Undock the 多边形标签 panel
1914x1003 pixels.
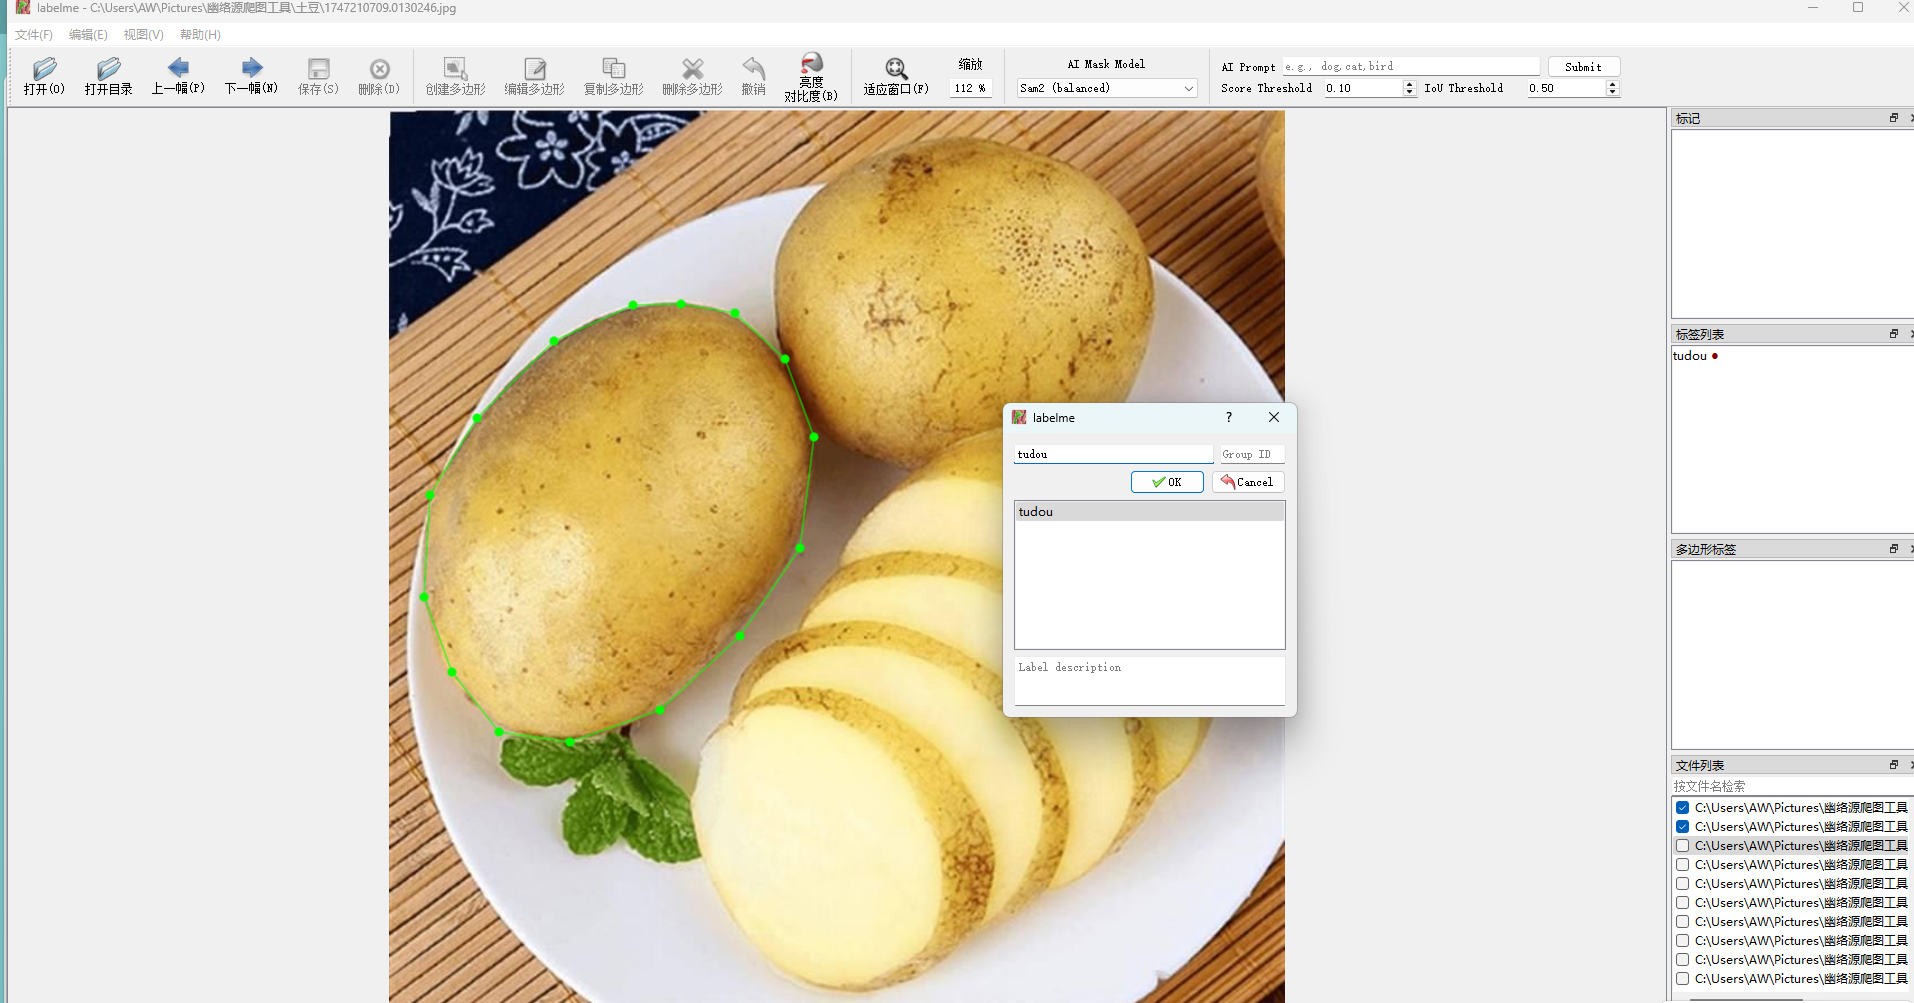pos(1893,549)
